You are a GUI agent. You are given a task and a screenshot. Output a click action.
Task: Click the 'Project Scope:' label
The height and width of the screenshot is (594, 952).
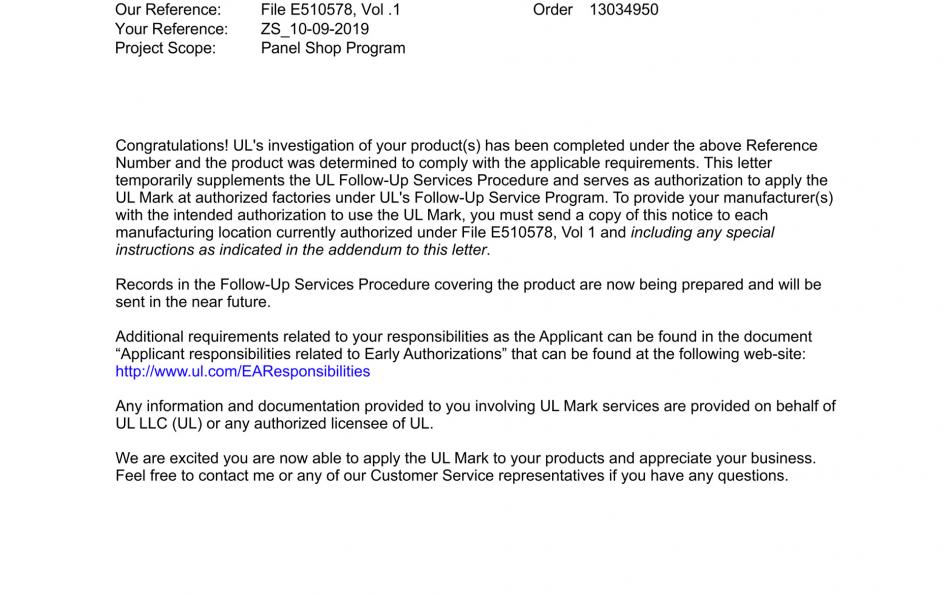[x=165, y=48]
